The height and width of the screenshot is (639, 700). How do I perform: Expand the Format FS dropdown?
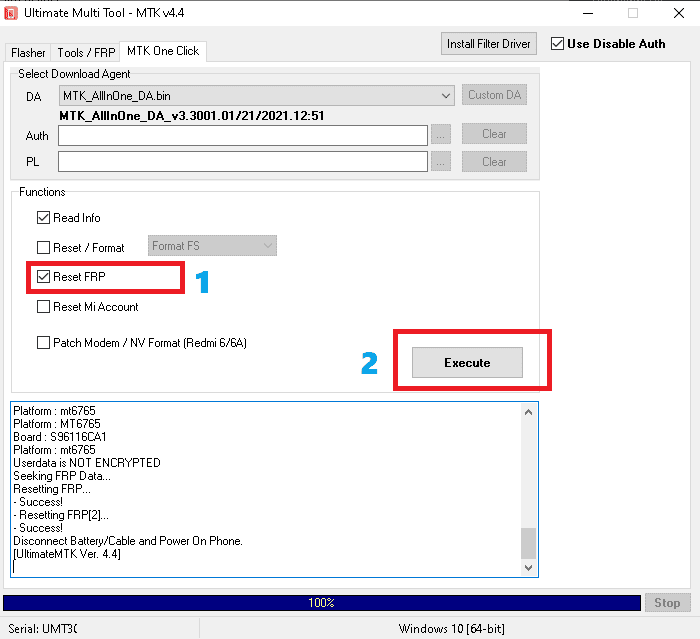click(212, 246)
